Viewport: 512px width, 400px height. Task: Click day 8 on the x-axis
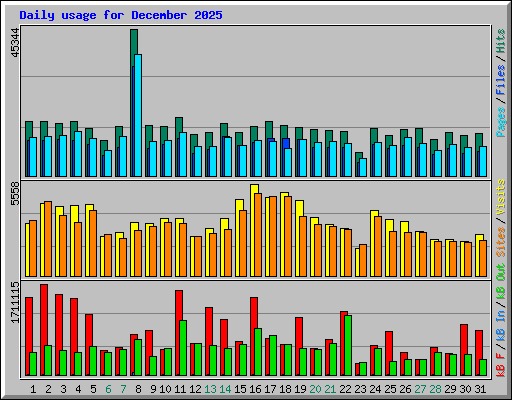coord(138,389)
